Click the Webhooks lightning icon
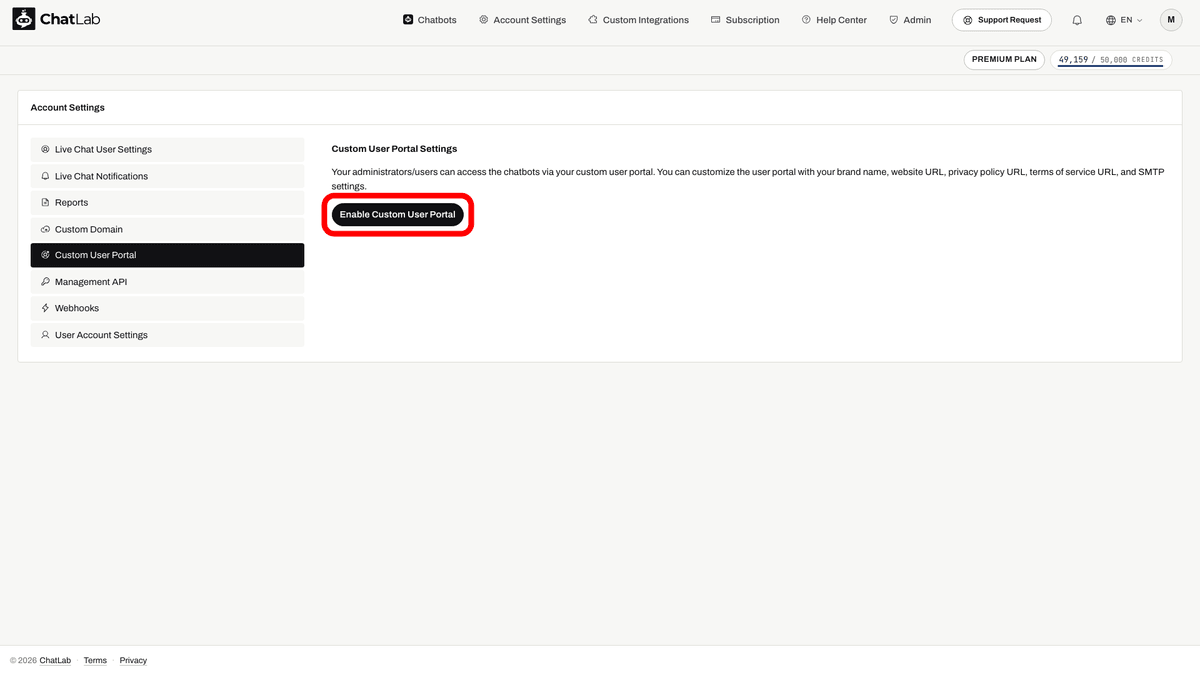Screen dimensions: 1200x675 pyautogui.click(x=45, y=309)
